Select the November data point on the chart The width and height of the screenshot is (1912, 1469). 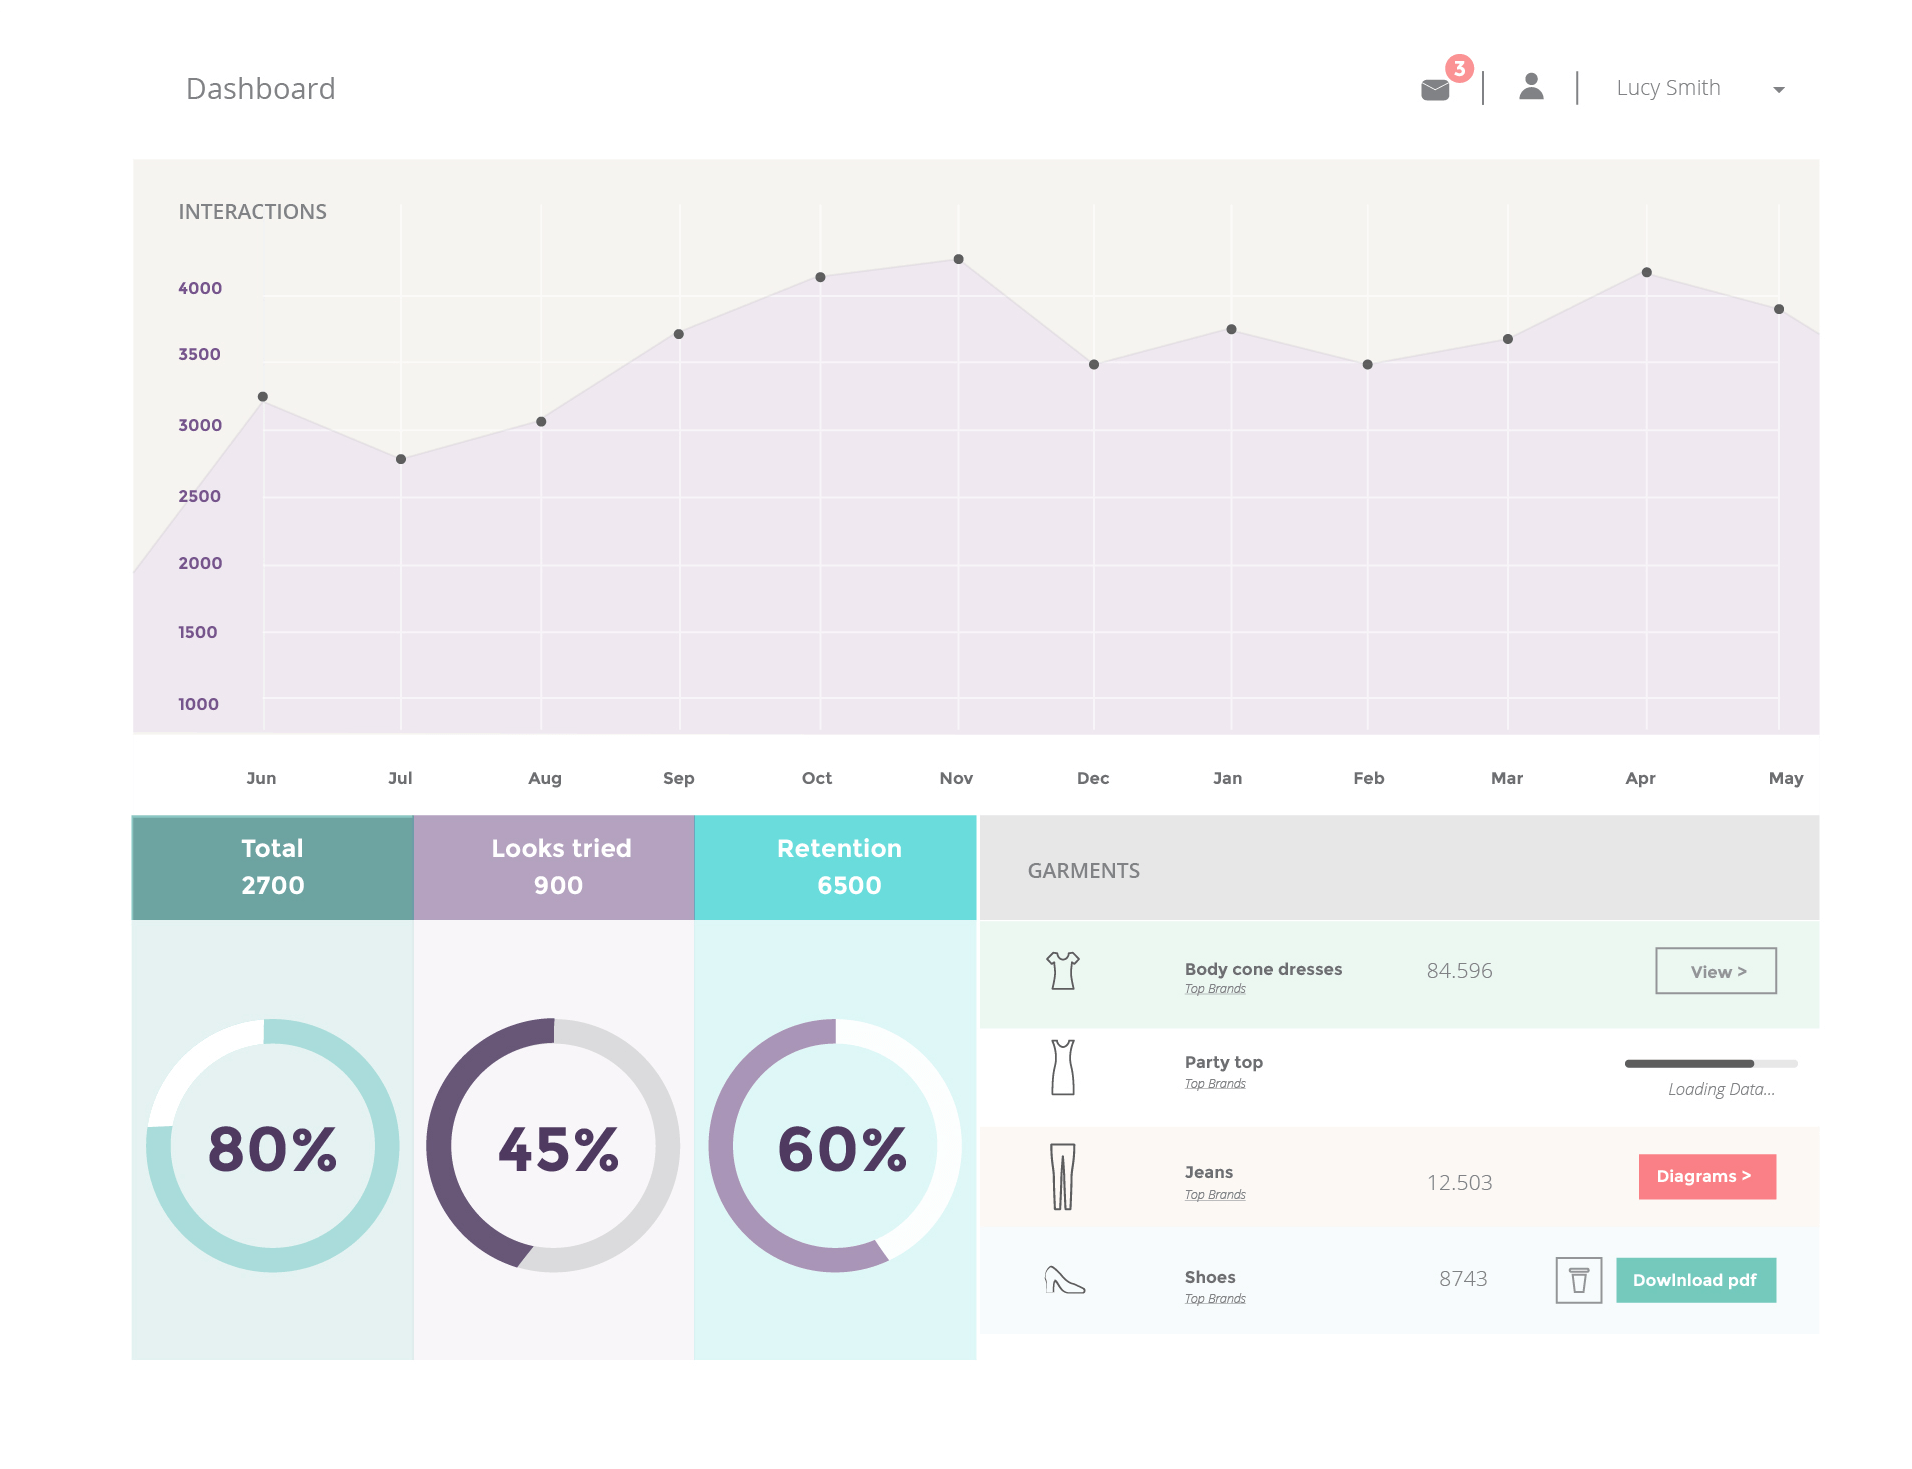pyautogui.click(x=958, y=259)
